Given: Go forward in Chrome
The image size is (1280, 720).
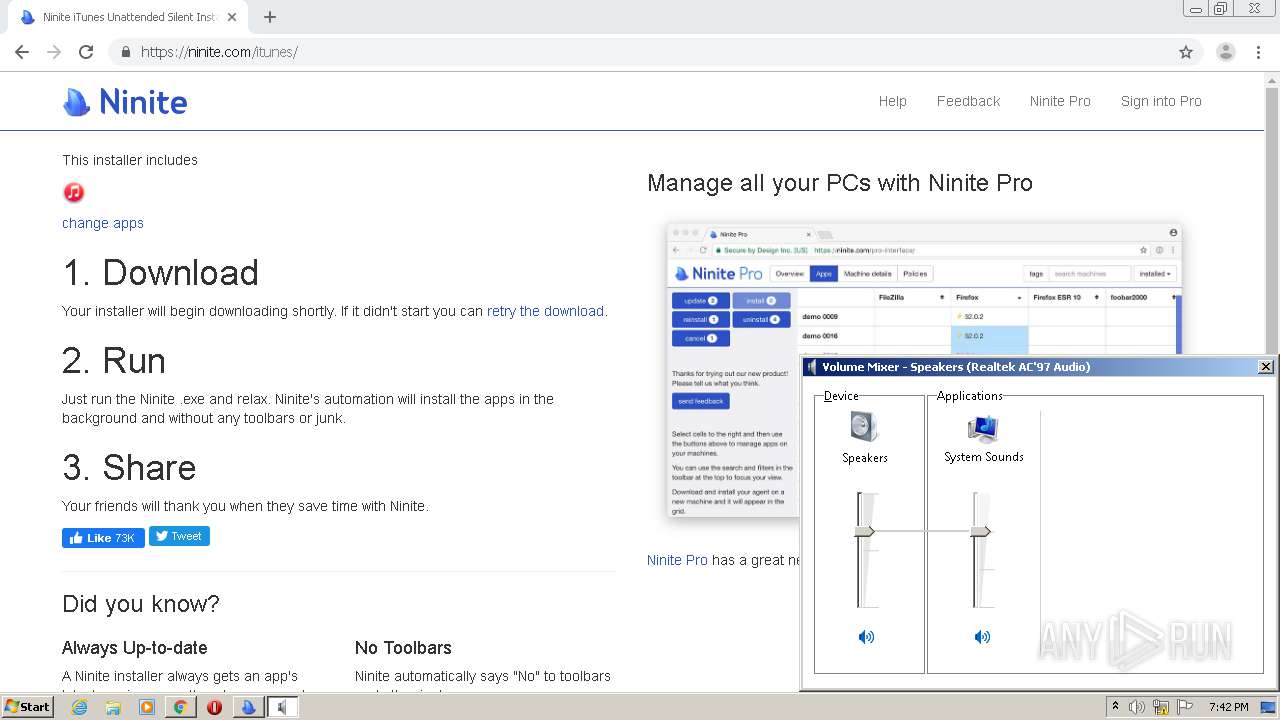Looking at the screenshot, I should [x=54, y=52].
